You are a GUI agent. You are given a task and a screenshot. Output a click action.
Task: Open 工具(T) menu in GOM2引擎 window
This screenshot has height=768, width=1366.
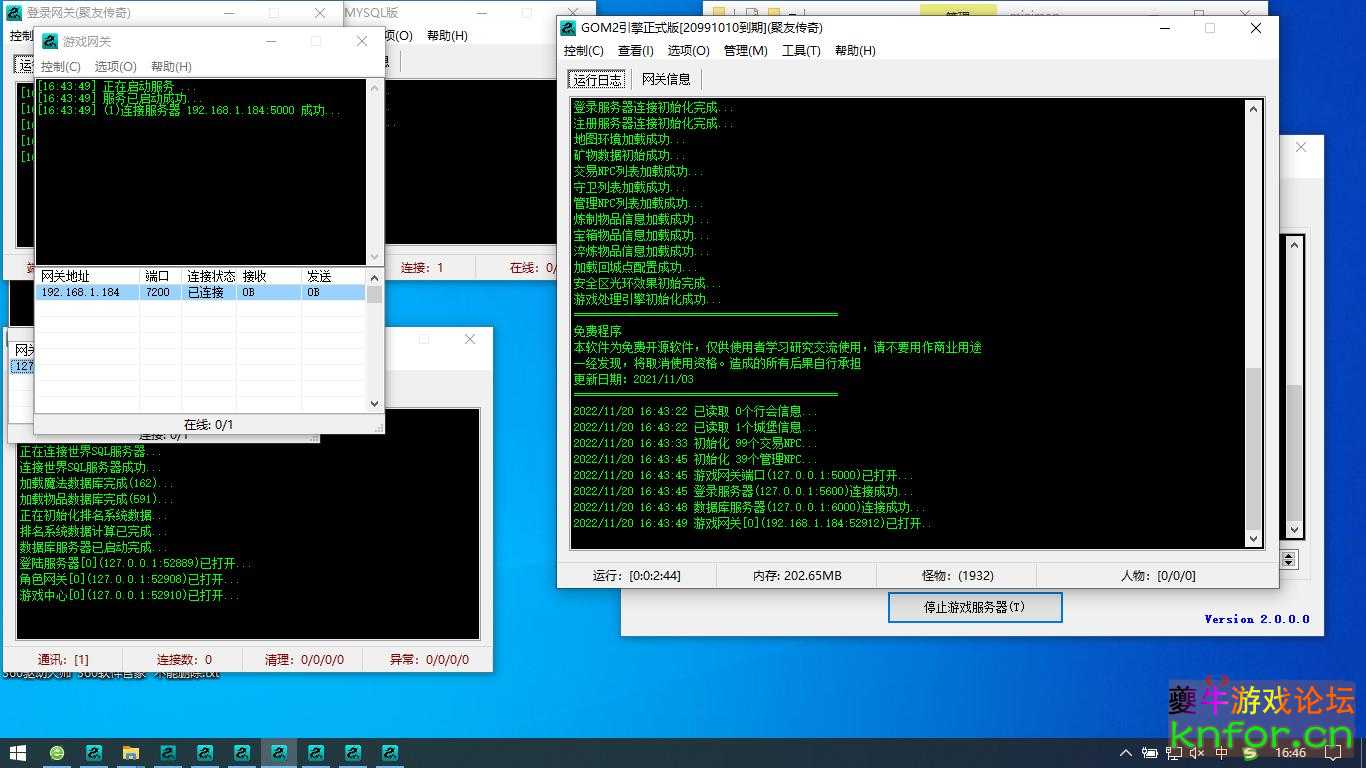(801, 50)
